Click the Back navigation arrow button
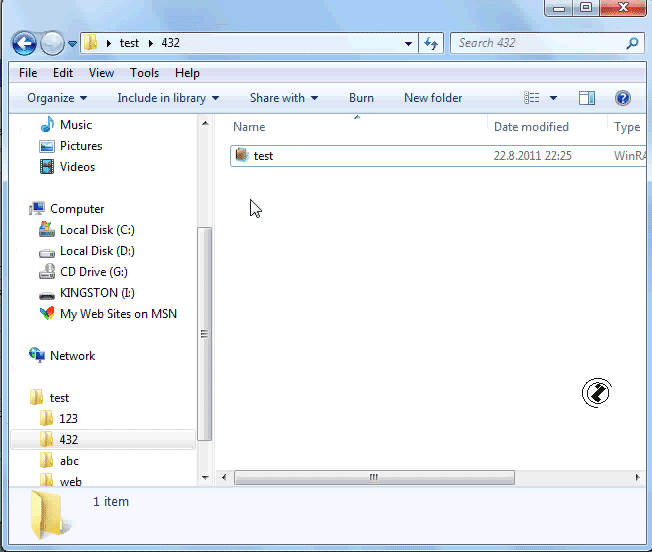The height and width of the screenshot is (552, 652). pyautogui.click(x=25, y=43)
